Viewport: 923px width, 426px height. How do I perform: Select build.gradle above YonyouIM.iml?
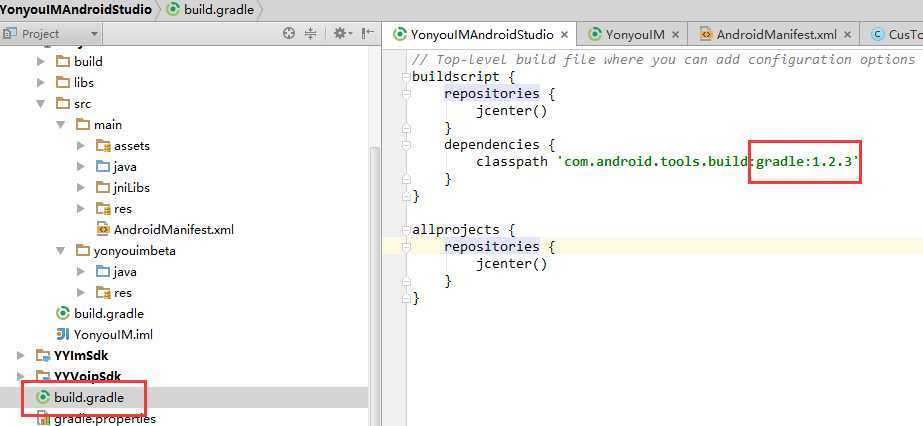tap(109, 314)
